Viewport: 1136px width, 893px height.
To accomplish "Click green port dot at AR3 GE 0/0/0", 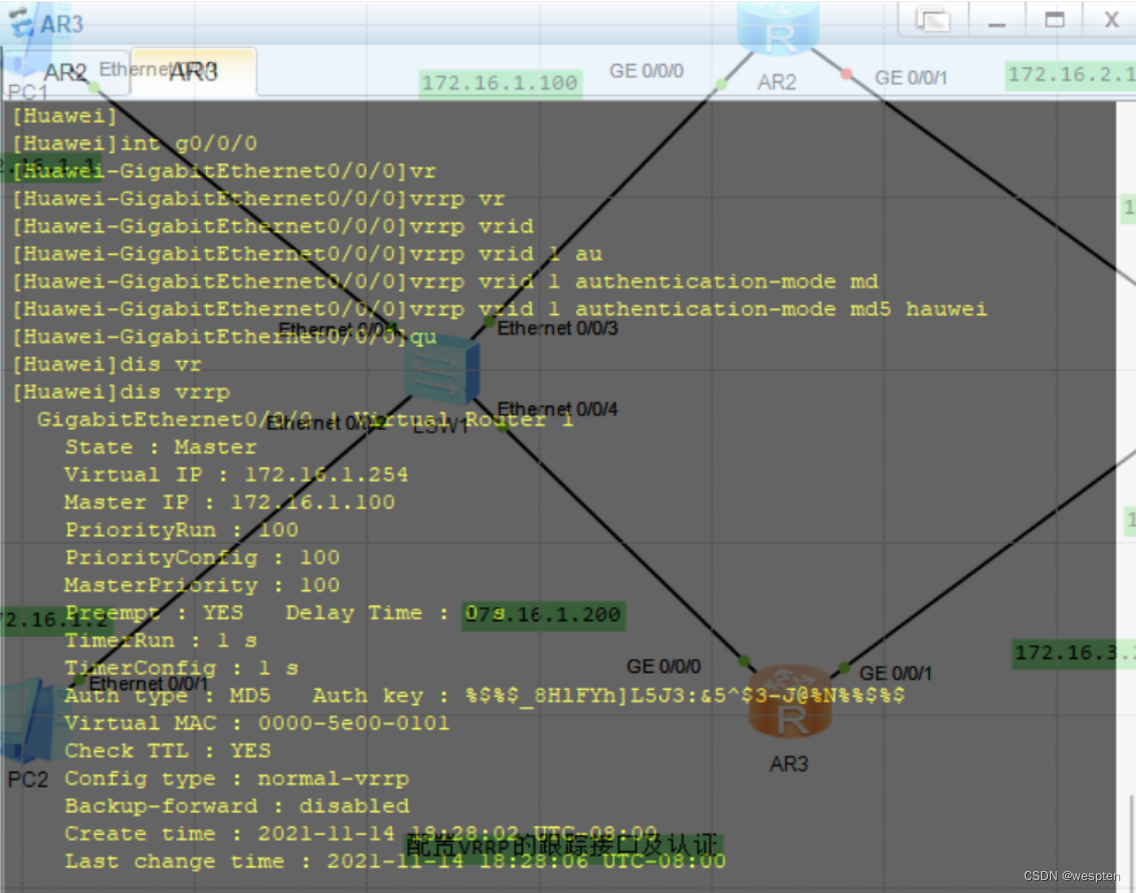I will (744, 661).
